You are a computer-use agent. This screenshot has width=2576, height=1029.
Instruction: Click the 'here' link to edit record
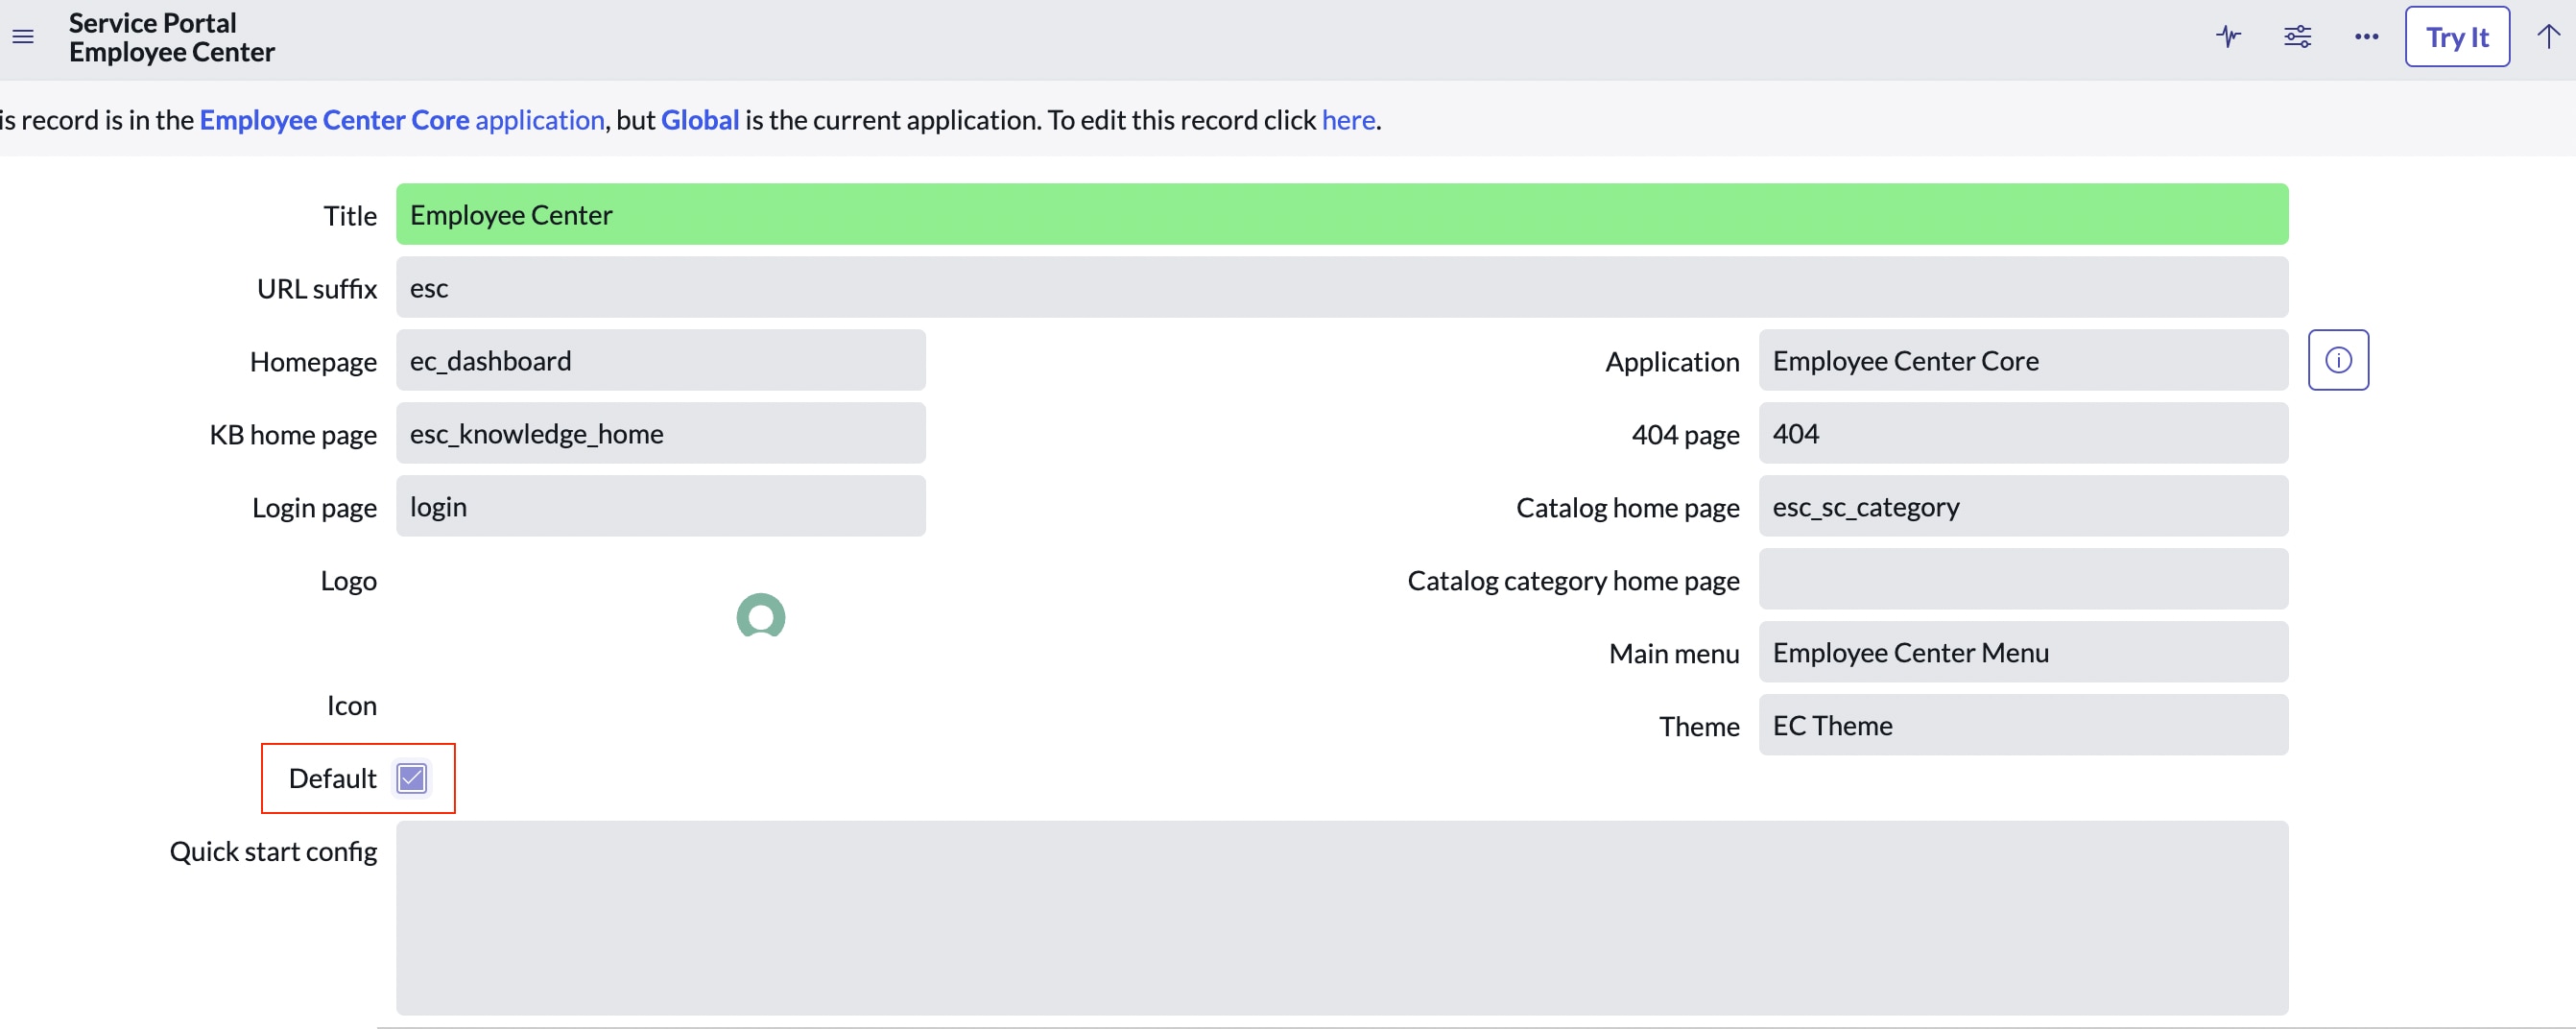1348,119
